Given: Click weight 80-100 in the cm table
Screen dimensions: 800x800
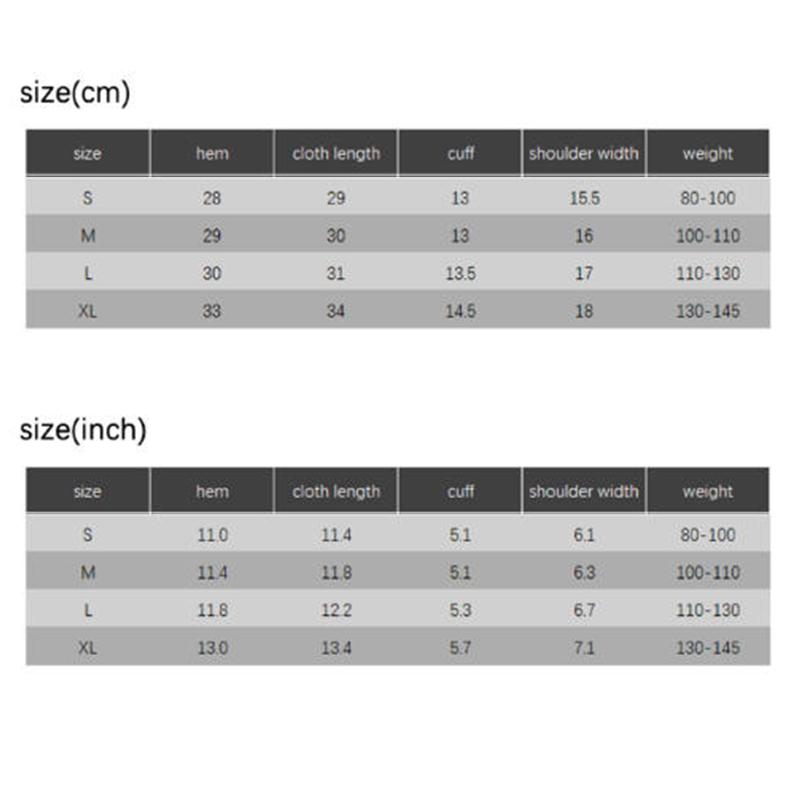Looking at the screenshot, I should [x=708, y=198].
